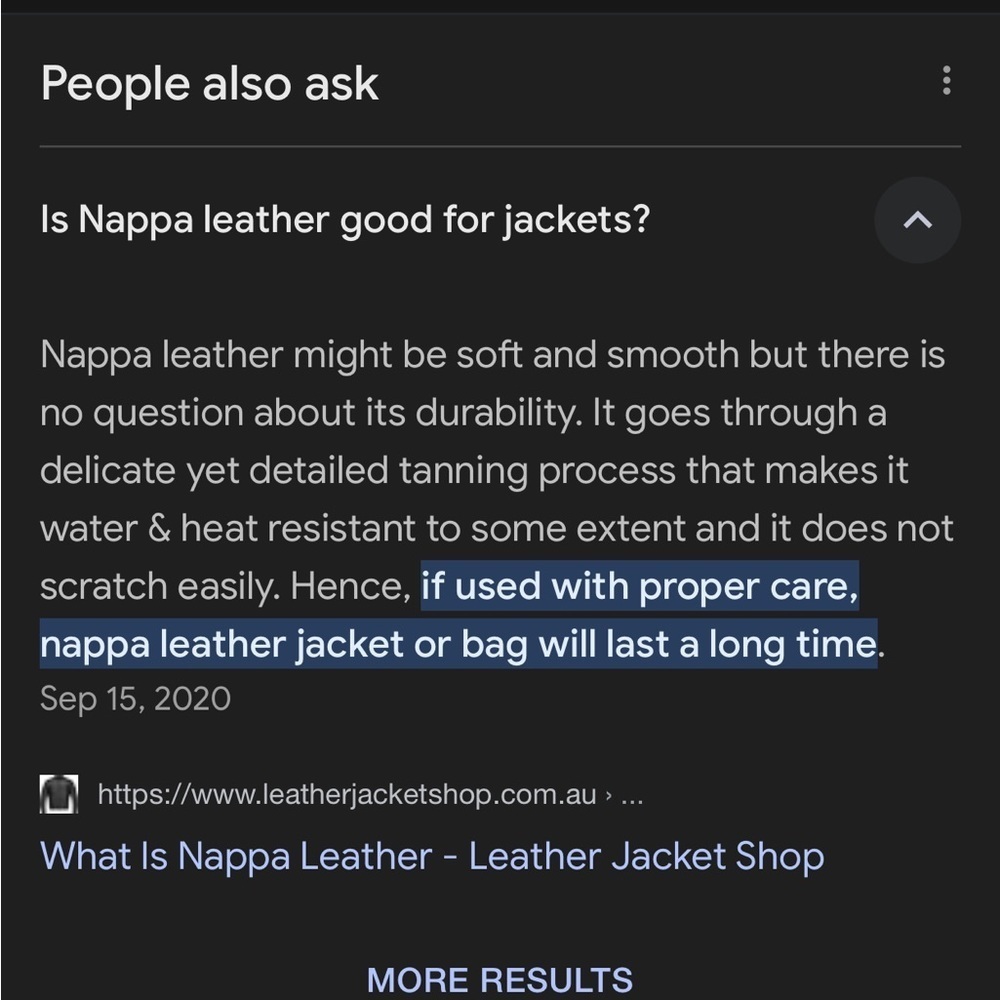Click the "water & heat resistant" text line
This screenshot has width=1000, height=1000.
(x=497, y=528)
